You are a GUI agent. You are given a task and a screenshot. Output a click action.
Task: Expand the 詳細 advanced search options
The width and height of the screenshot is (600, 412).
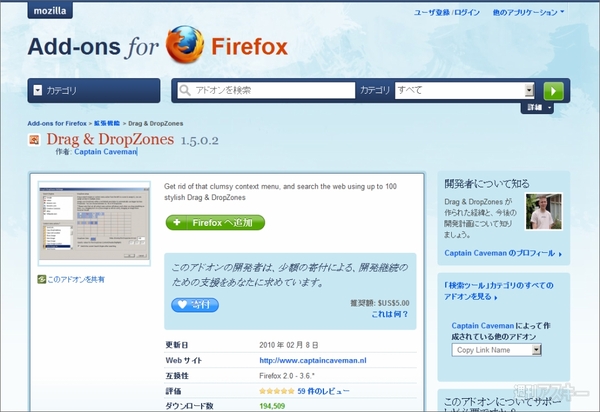point(537,107)
